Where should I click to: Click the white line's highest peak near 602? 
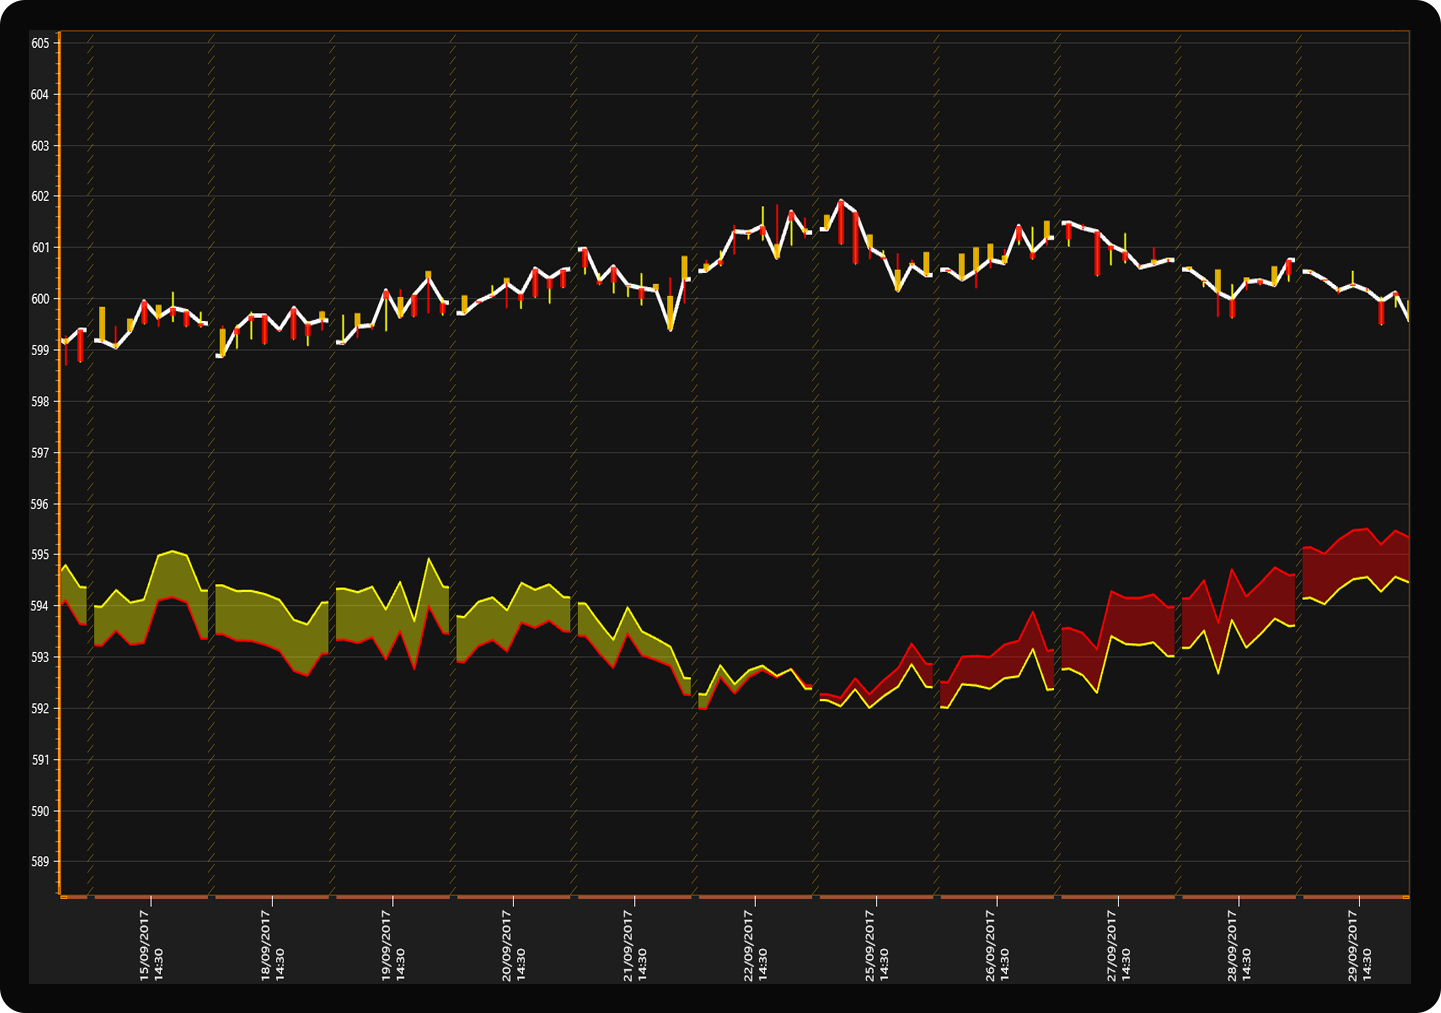click(840, 201)
